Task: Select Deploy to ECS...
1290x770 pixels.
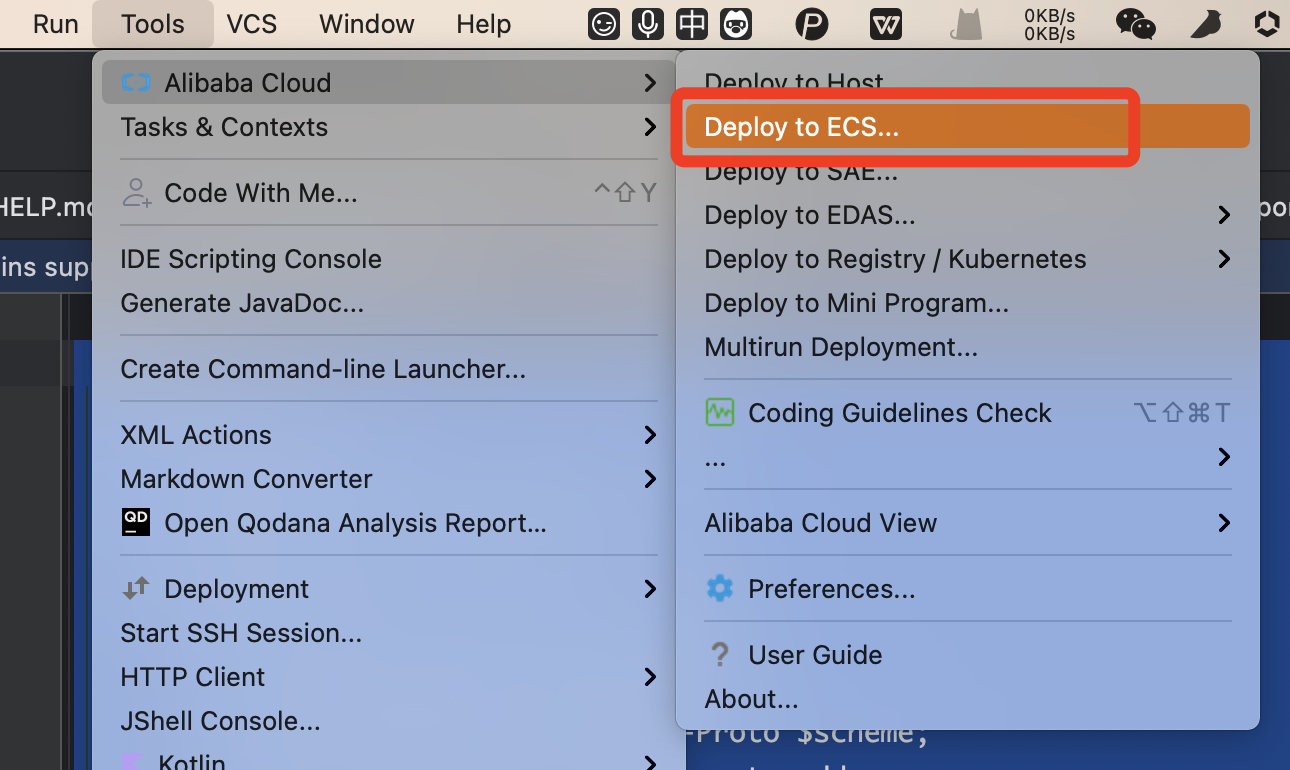Action: [x=967, y=126]
